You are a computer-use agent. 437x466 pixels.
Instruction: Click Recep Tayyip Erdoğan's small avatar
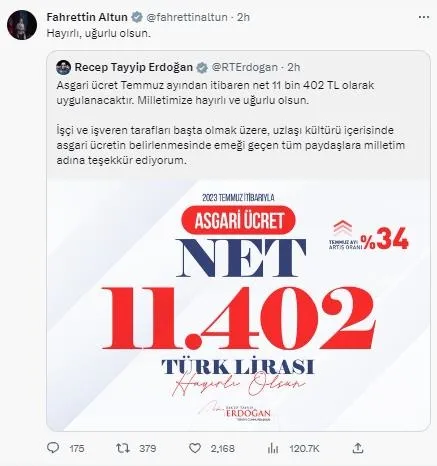[63, 67]
